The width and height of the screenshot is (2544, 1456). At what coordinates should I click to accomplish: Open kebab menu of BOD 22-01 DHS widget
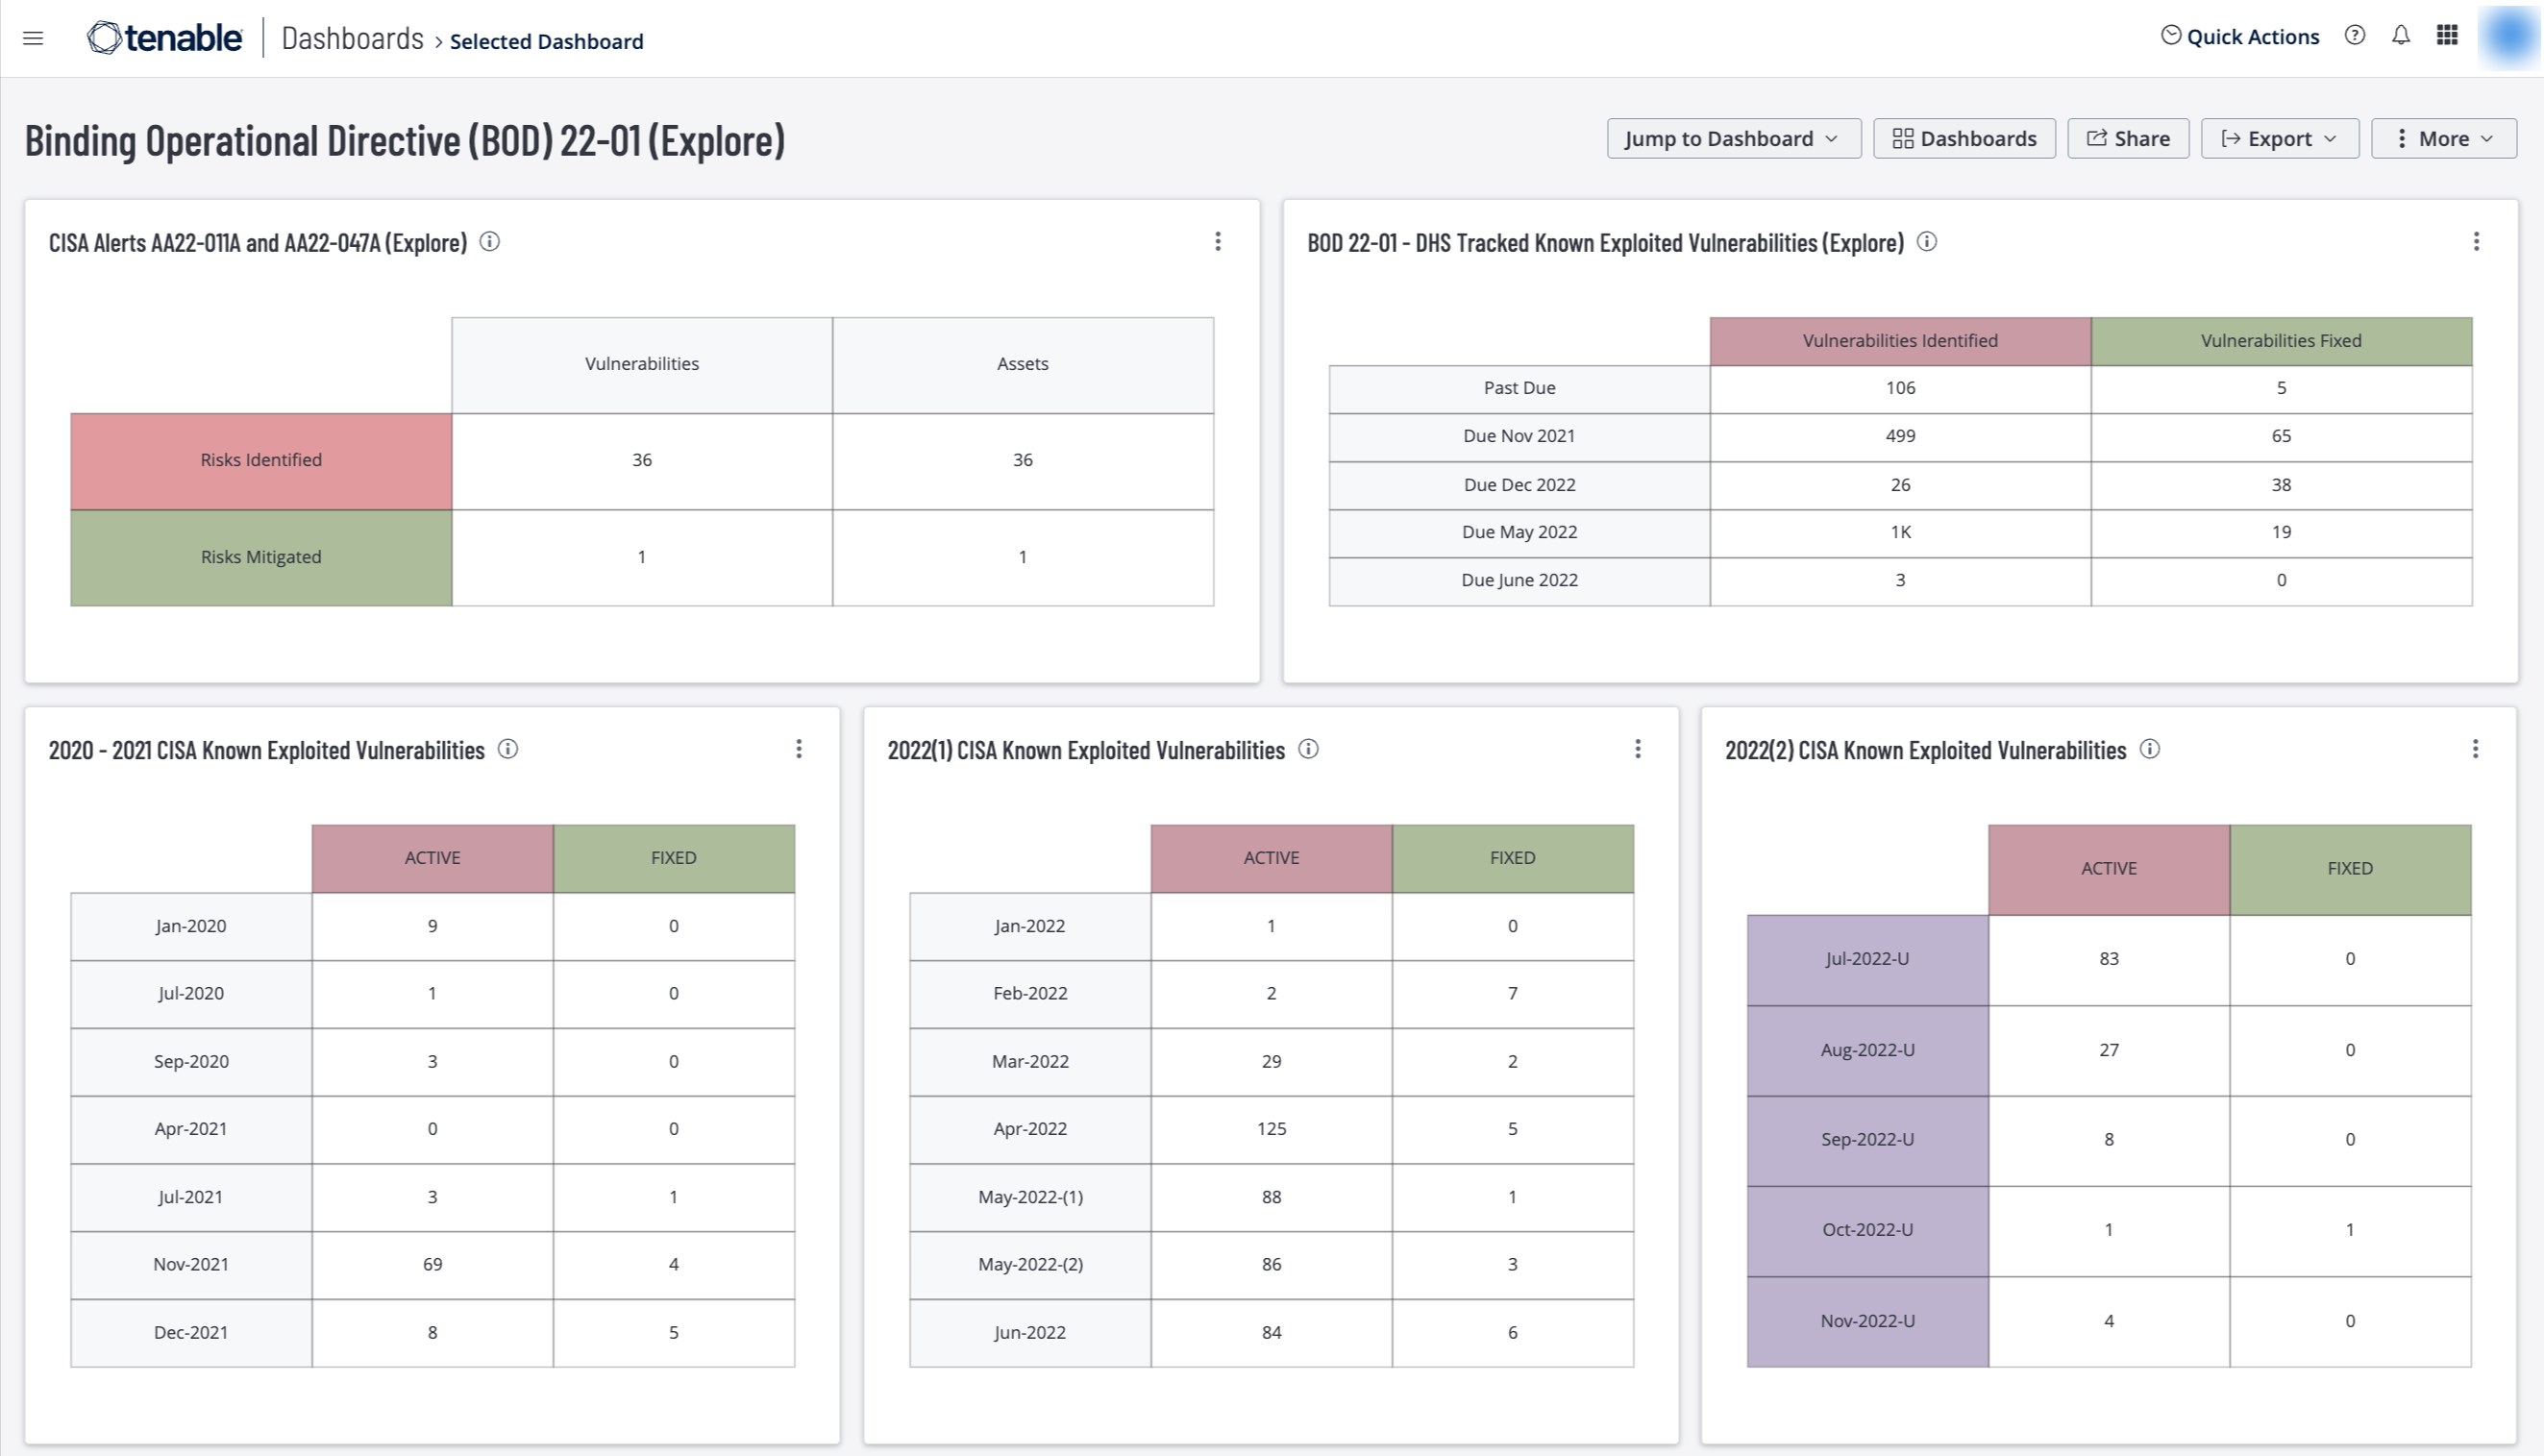click(2477, 242)
